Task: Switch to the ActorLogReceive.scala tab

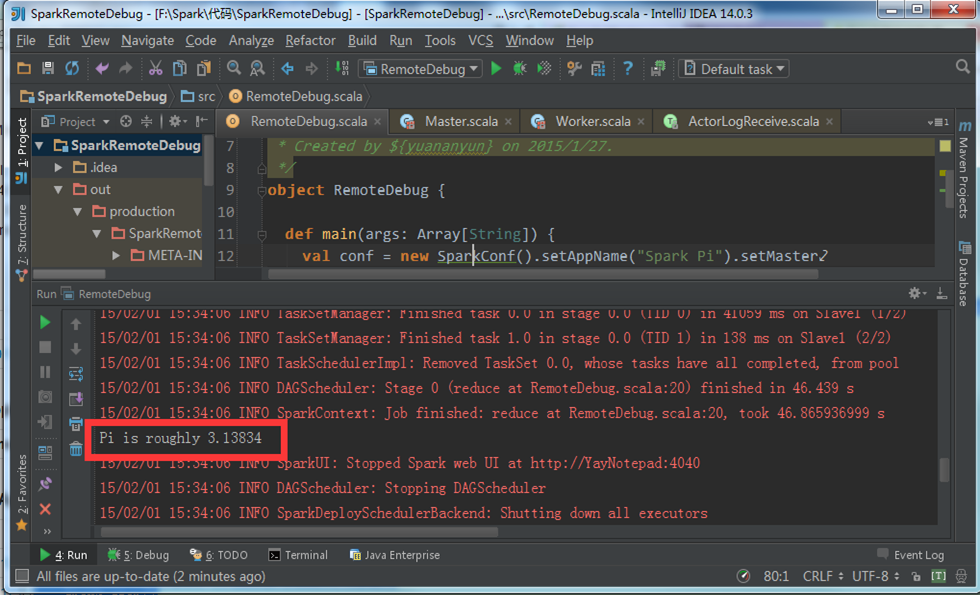Action: [x=745, y=121]
